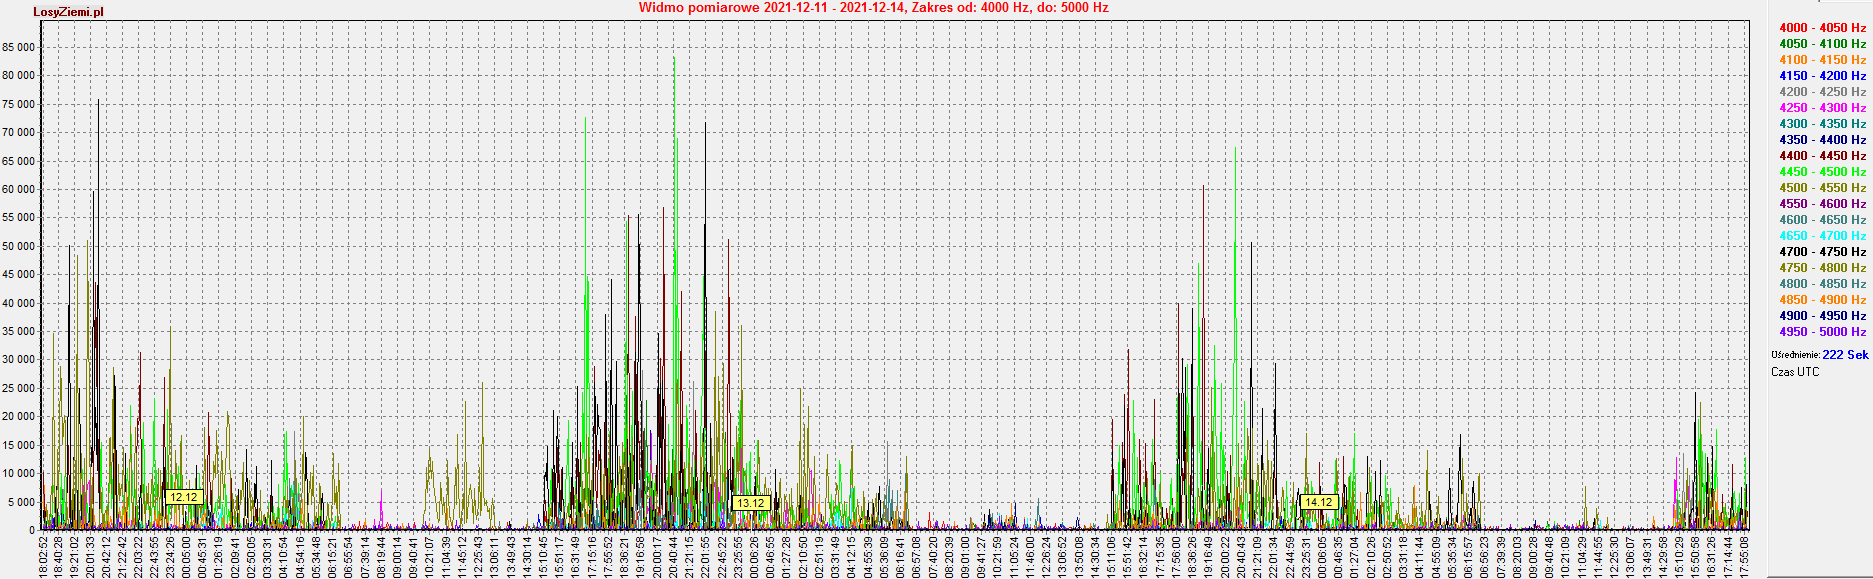Click the cyan 4650 - 4700 Hz legend entry
1873x579 pixels.
[1822, 236]
